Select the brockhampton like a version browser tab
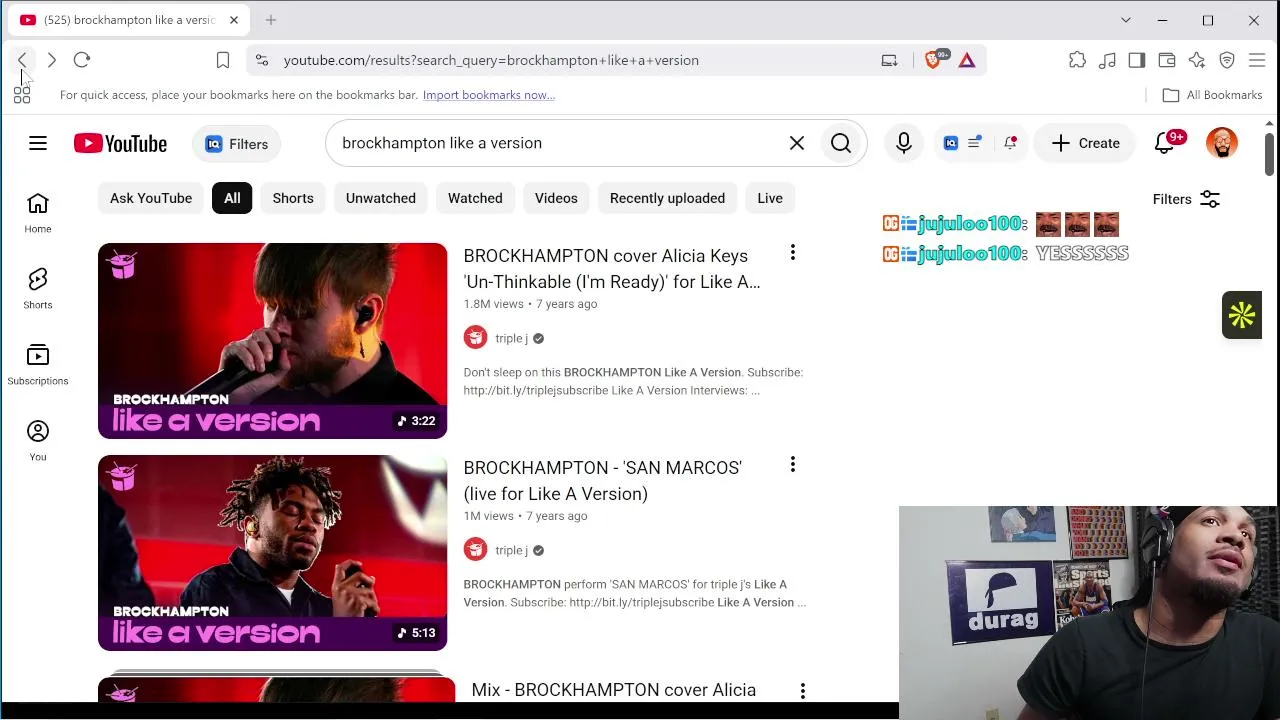The width and height of the screenshot is (1280, 720). point(129,20)
